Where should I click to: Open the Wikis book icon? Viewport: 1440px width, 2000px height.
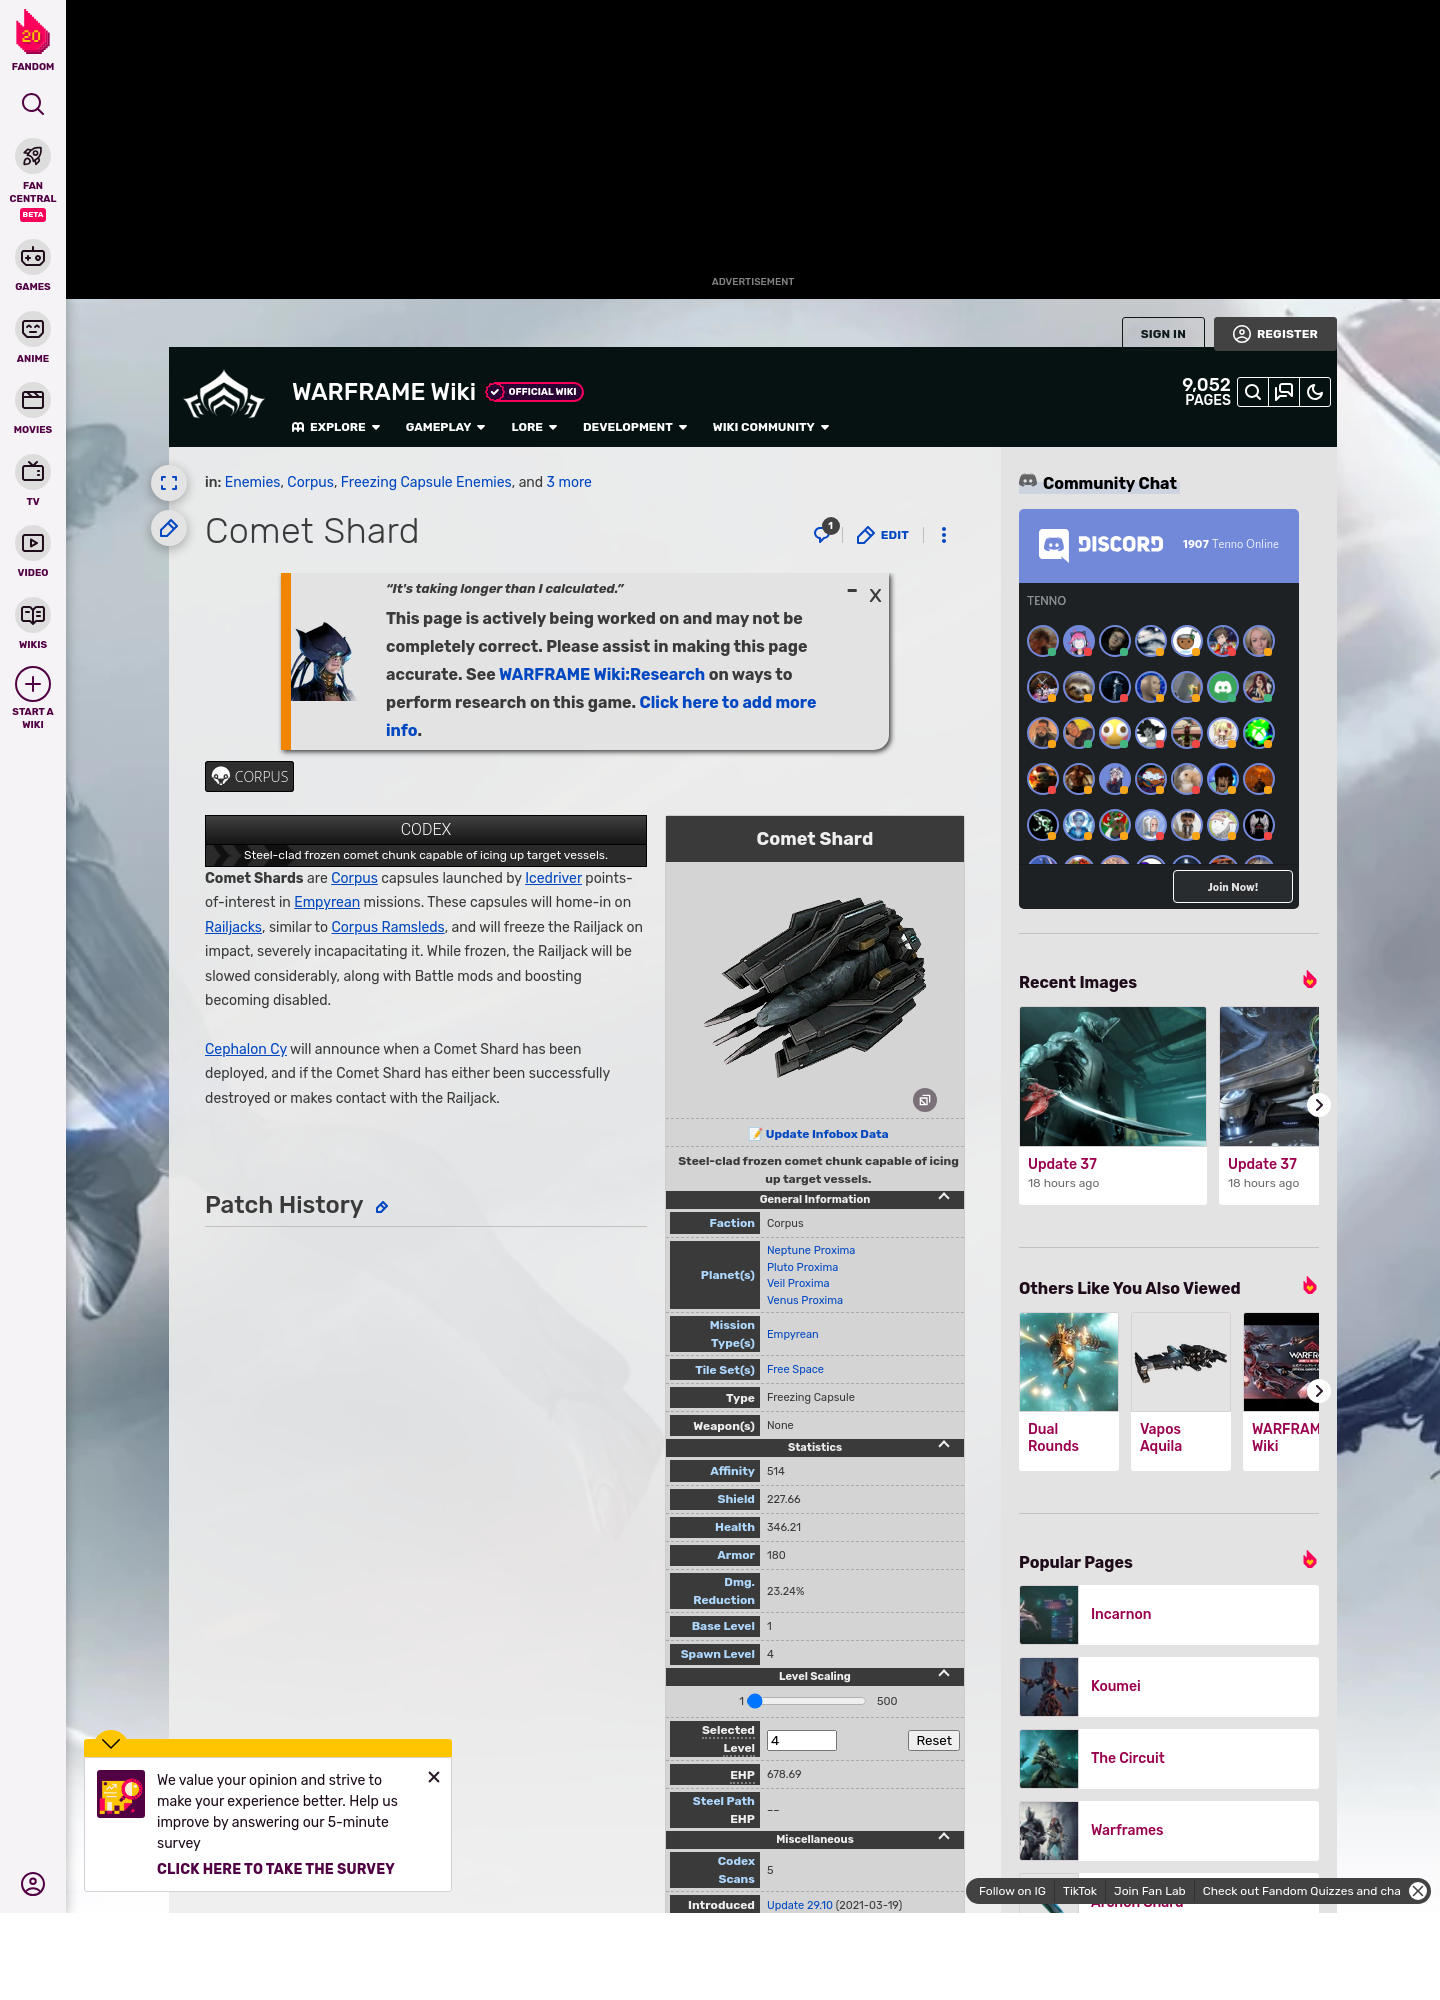(33, 614)
